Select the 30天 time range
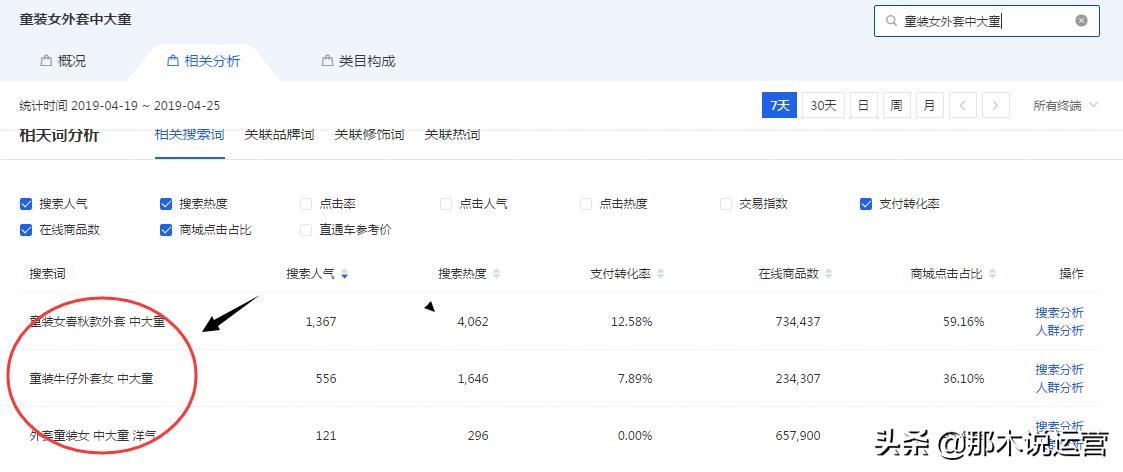1123x472 pixels. coord(823,105)
